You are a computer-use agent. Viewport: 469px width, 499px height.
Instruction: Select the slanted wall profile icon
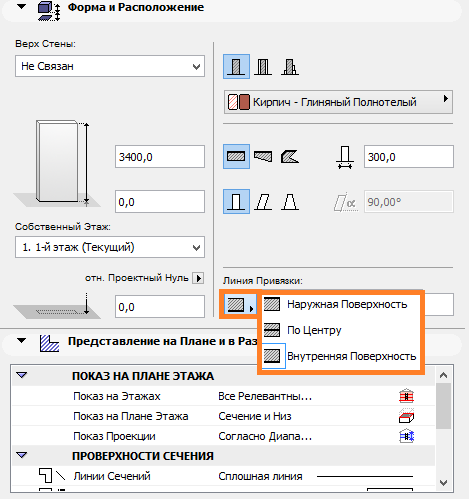tap(263, 202)
